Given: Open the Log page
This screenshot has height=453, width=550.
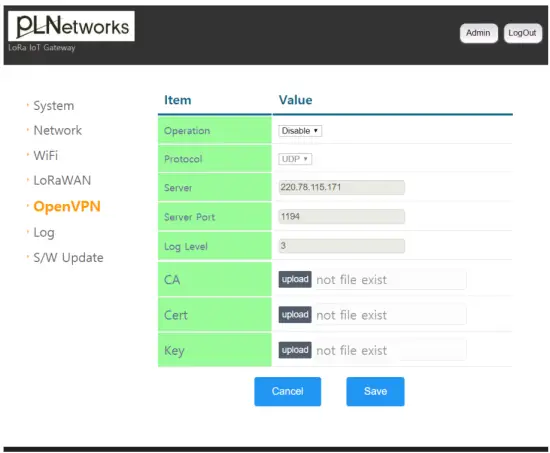Looking at the screenshot, I should point(44,232).
